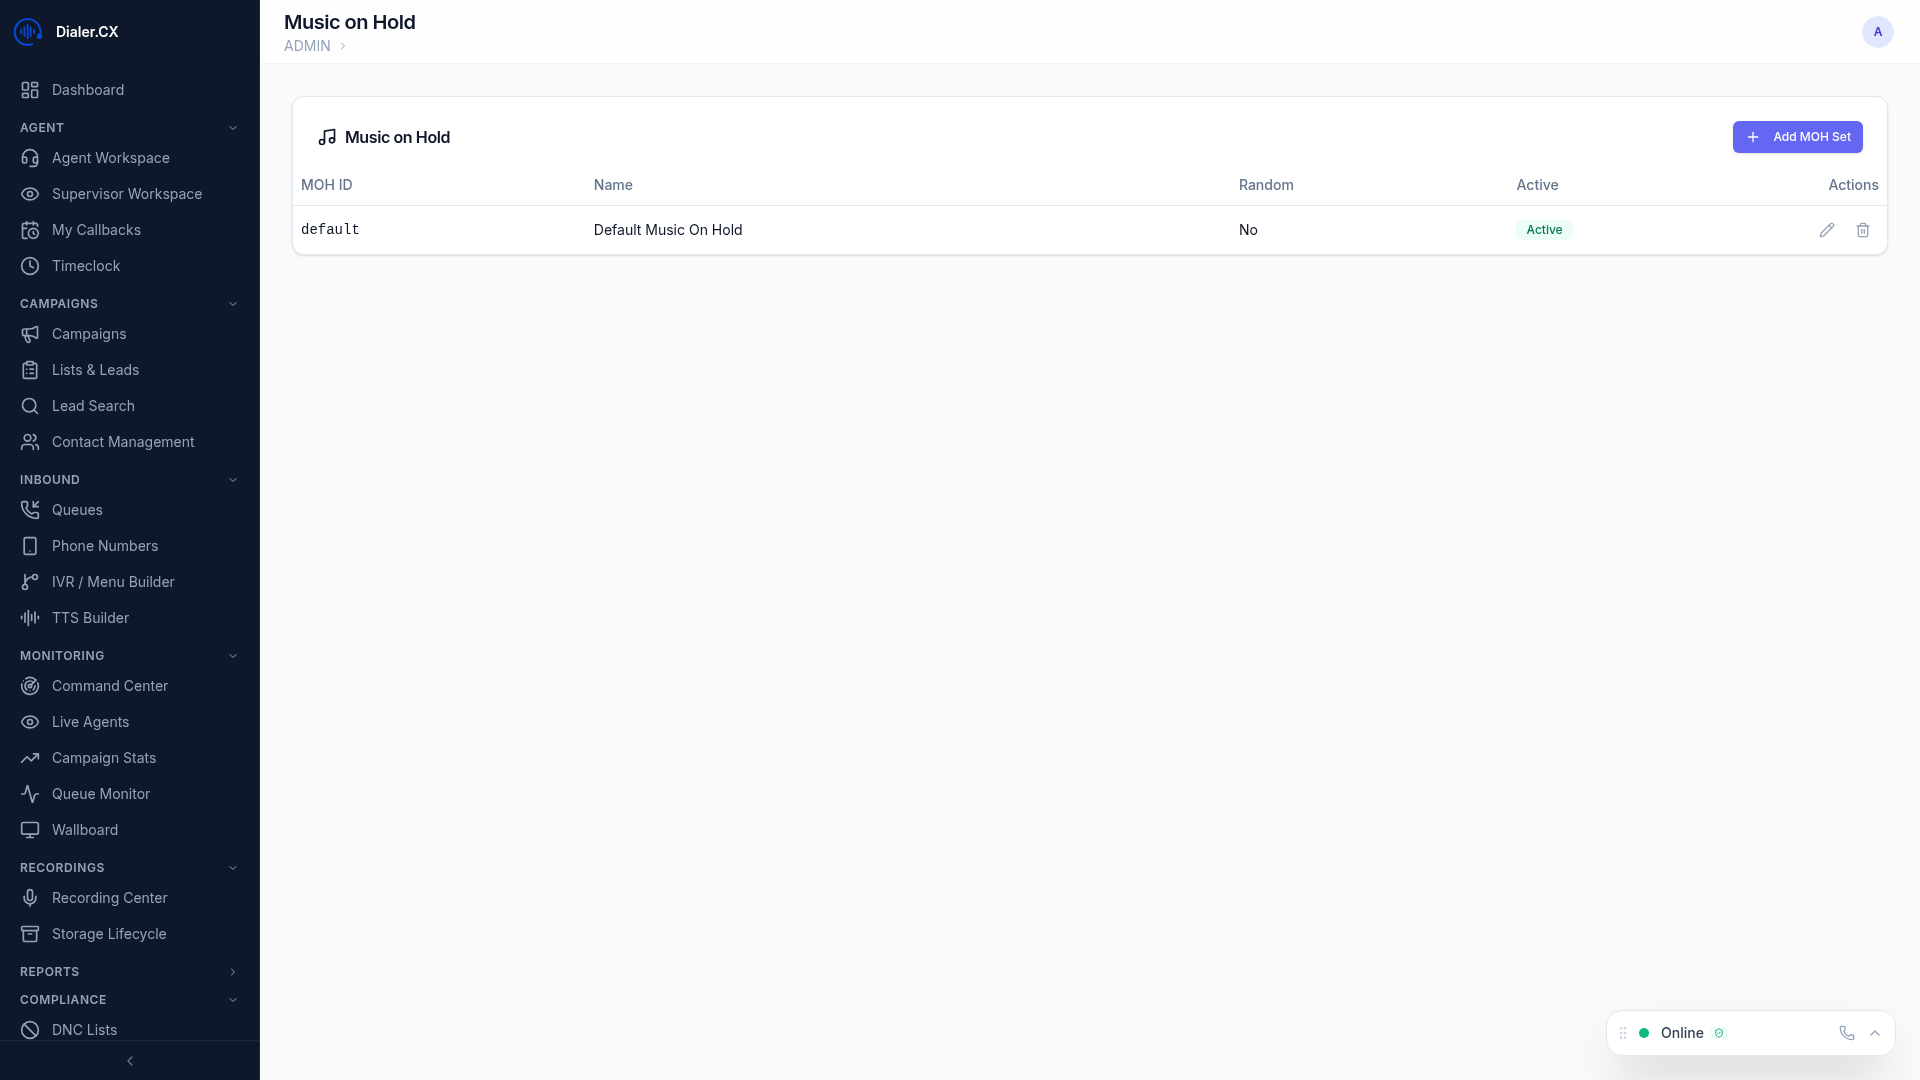Open Recording Center via the microphone icon
The width and height of the screenshot is (1920, 1080).
click(x=30, y=898)
